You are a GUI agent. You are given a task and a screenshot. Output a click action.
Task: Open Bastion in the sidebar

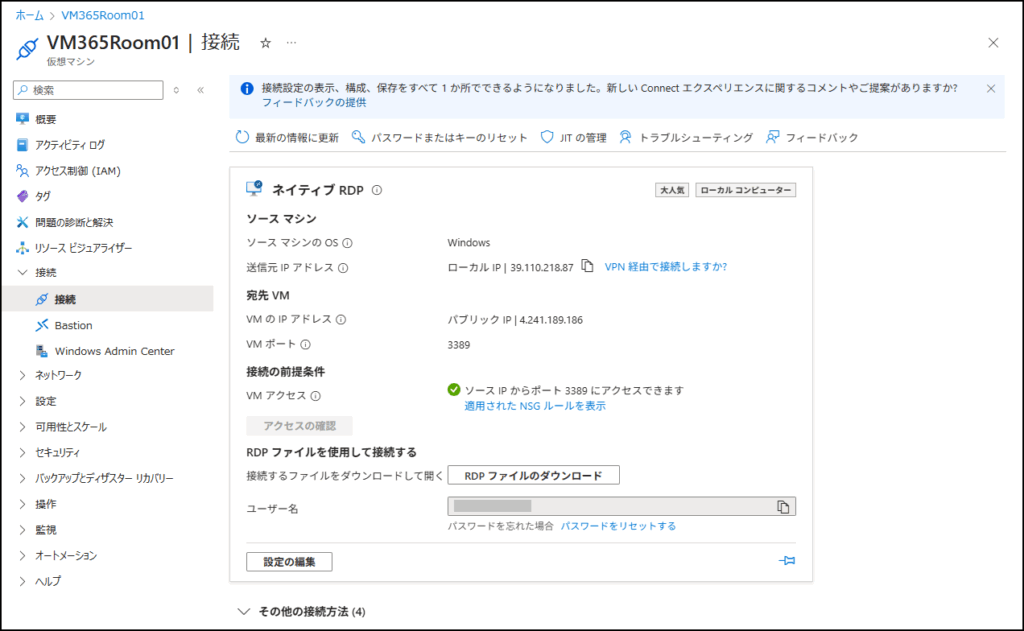73,325
